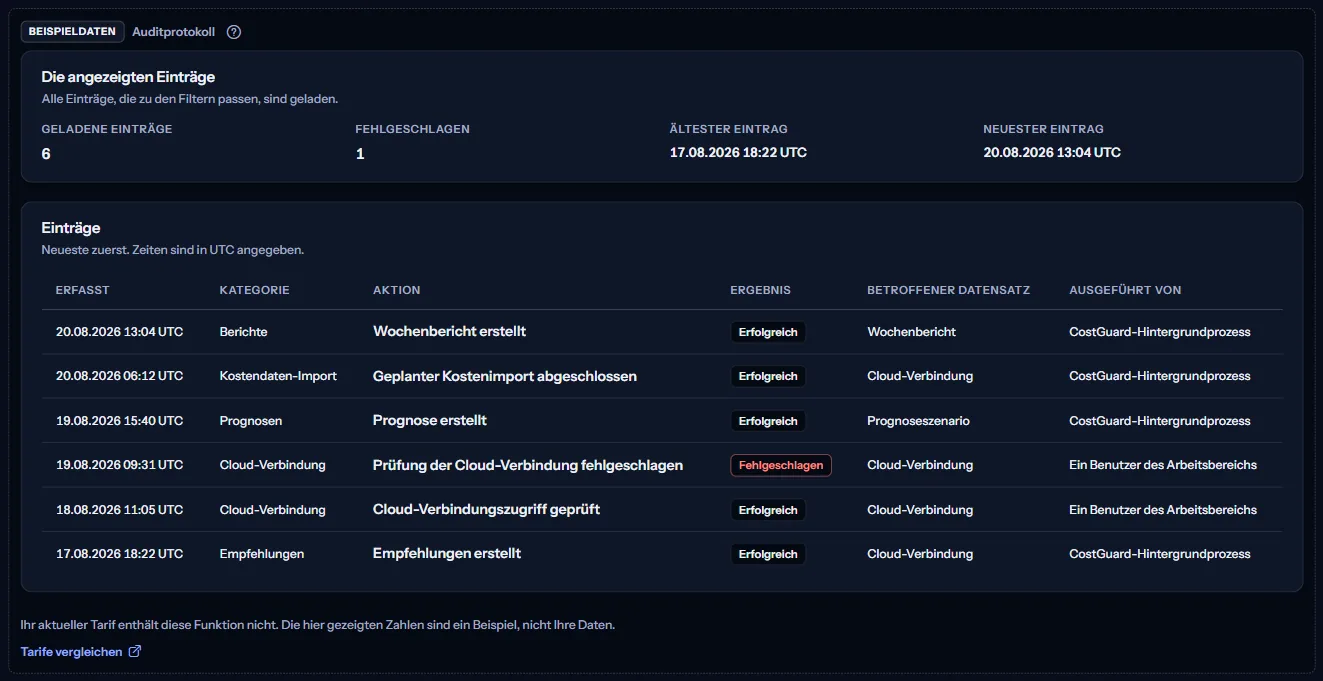Click the "Empfehlungen" category cell
1323x681 pixels.
(x=262, y=554)
